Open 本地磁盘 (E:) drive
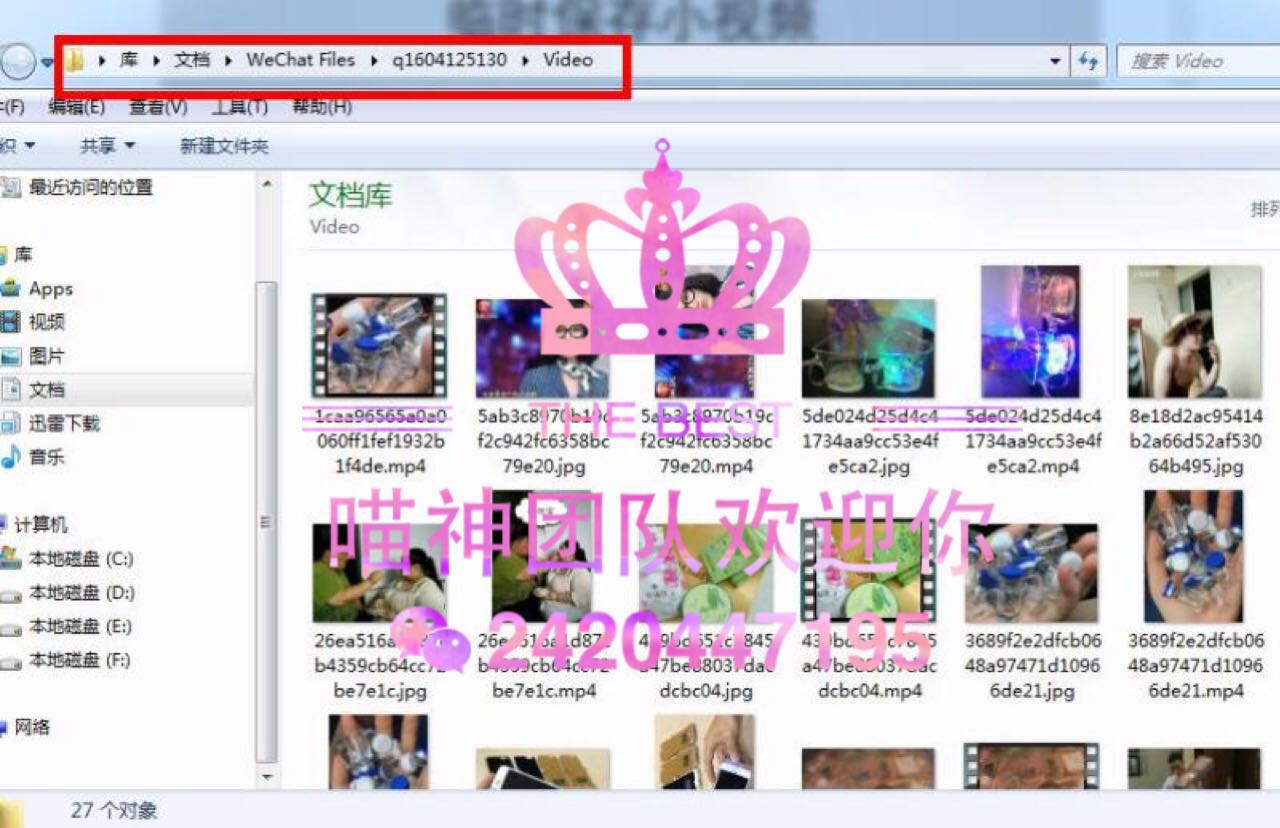The width and height of the screenshot is (1280, 828). pyautogui.click(x=80, y=626)
